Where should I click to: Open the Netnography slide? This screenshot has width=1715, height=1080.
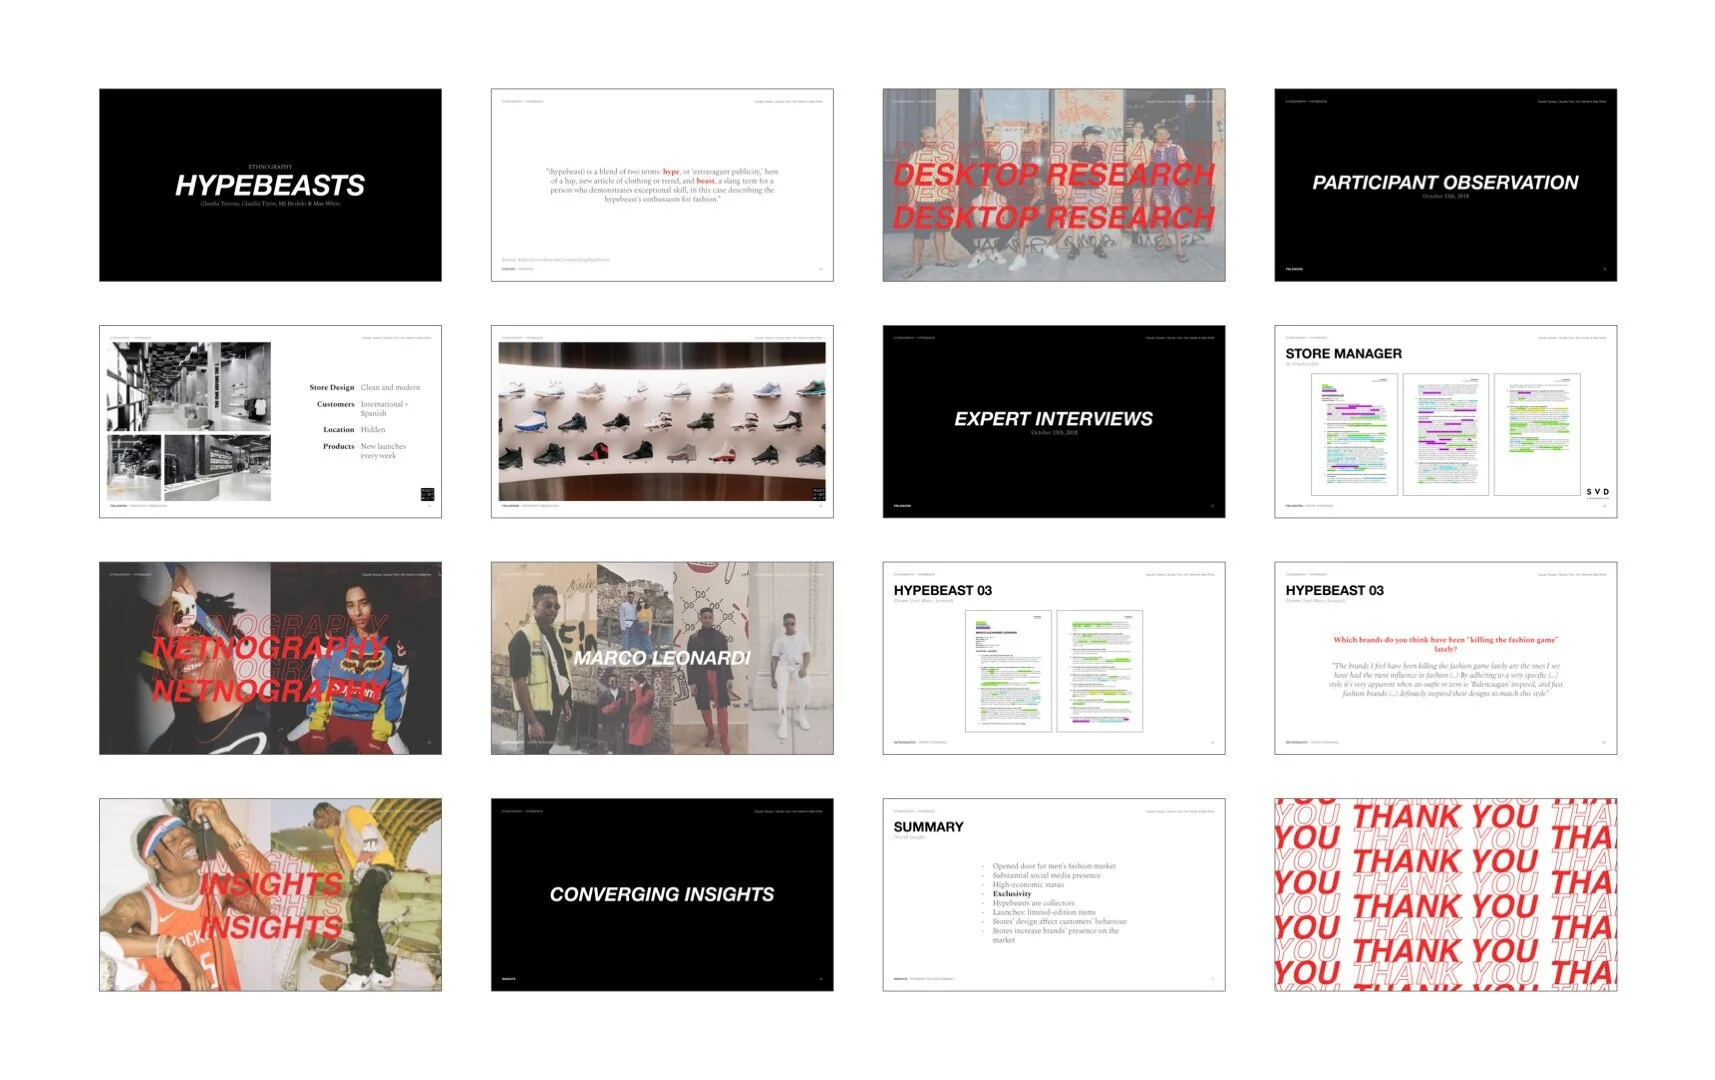[x=270, y=658]
